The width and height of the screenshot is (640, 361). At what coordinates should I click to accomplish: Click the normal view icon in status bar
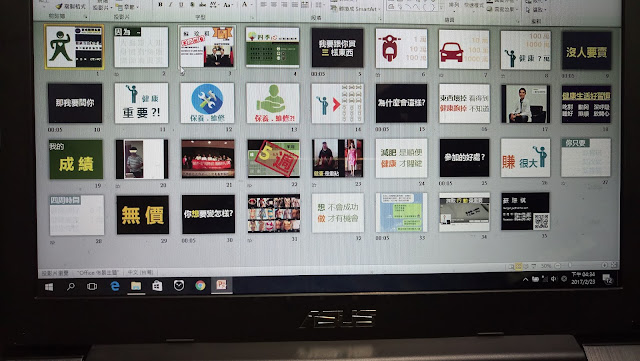click(511, 267)
